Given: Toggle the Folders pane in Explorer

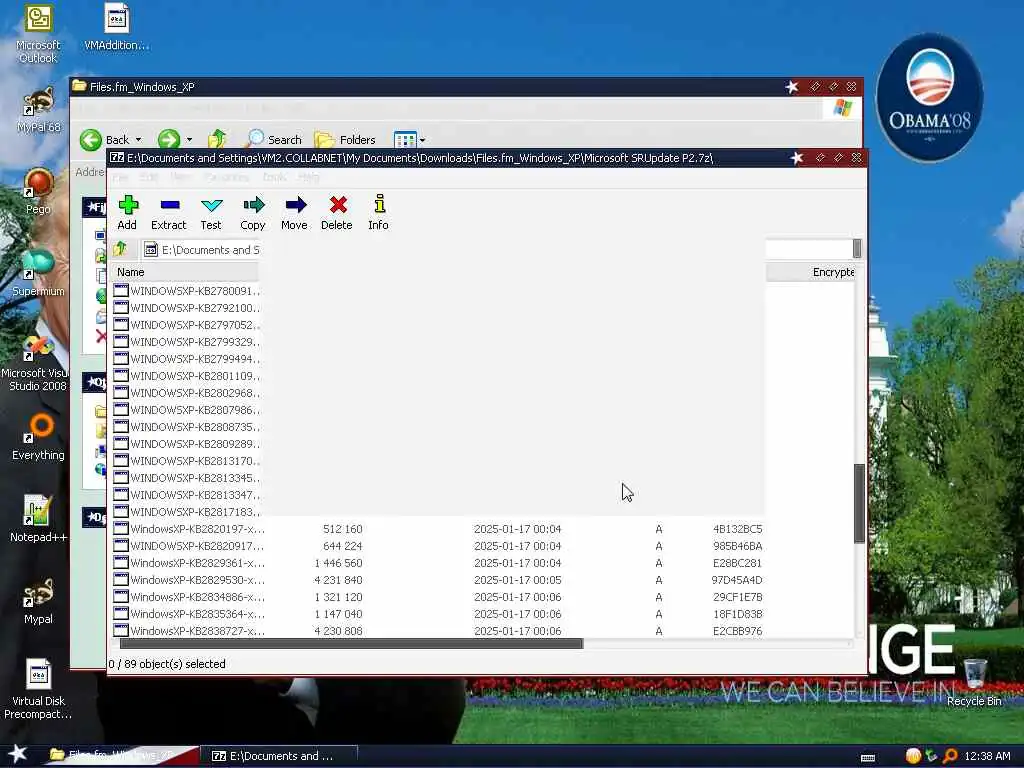Looking at the screenshot, I should point(345,139).
